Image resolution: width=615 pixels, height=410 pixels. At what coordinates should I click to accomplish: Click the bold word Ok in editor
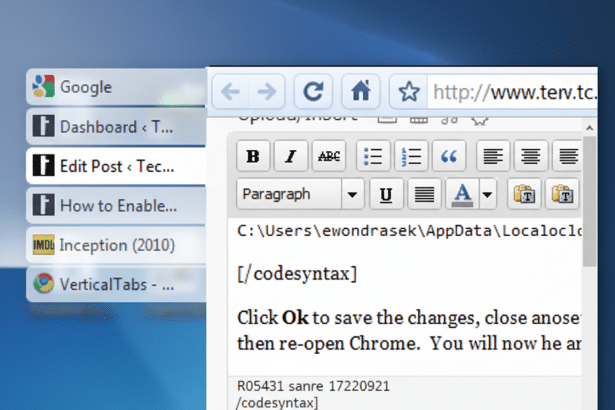click(x=295, y=318)
